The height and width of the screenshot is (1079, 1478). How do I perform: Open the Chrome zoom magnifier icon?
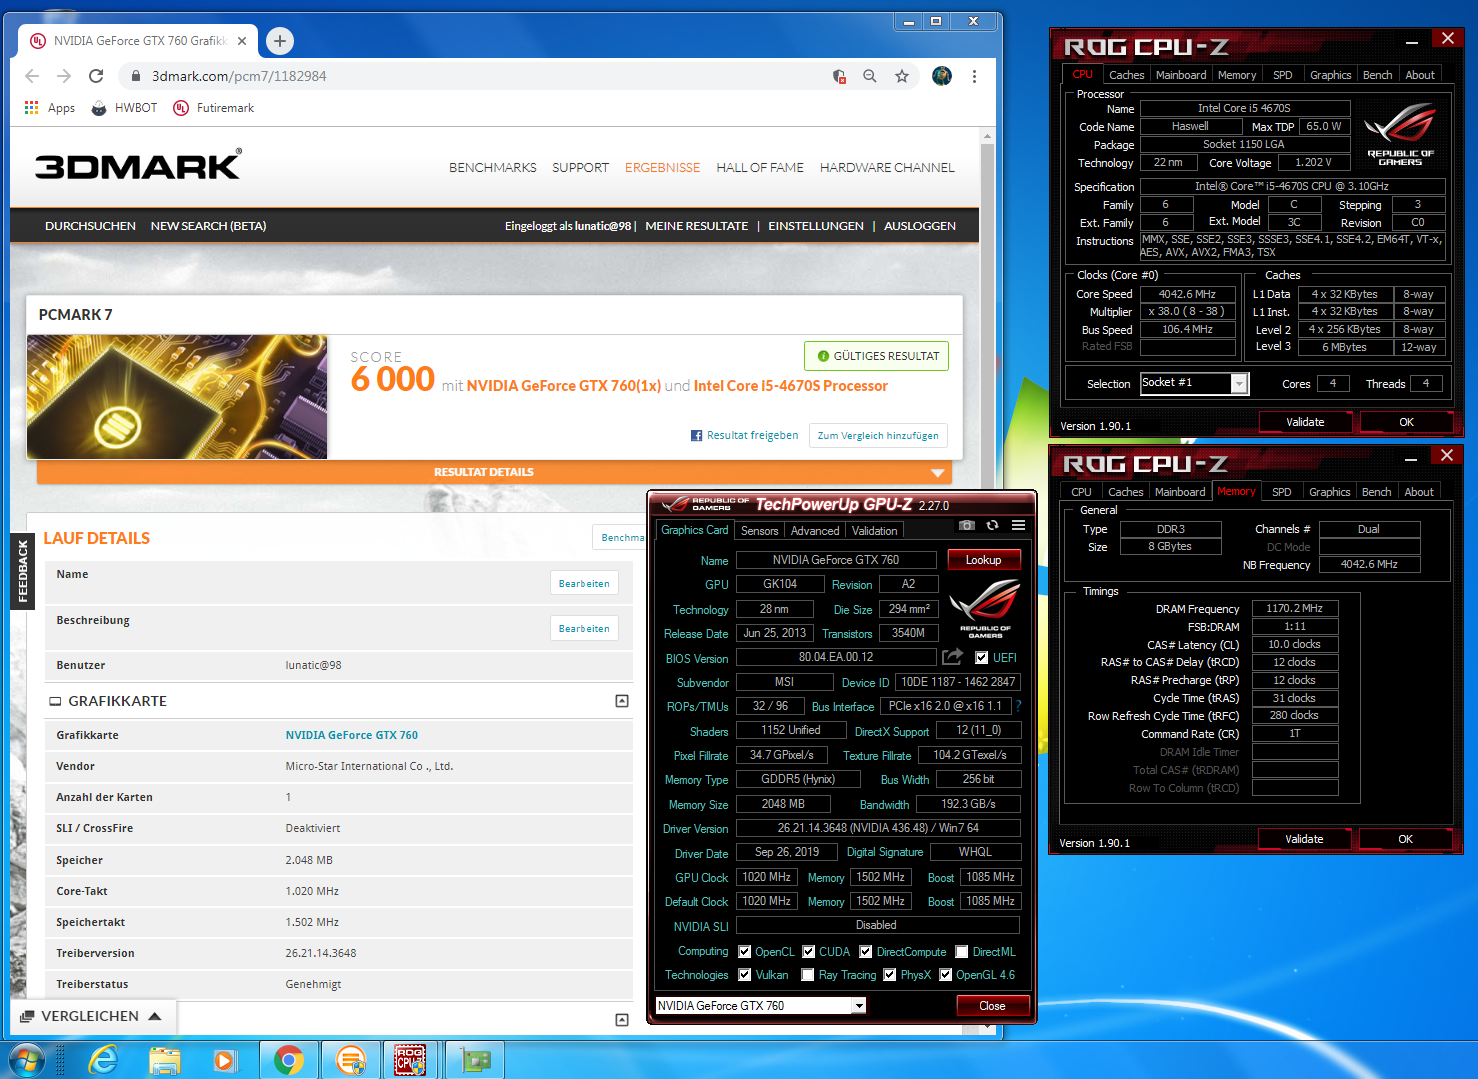pos(870,76)
